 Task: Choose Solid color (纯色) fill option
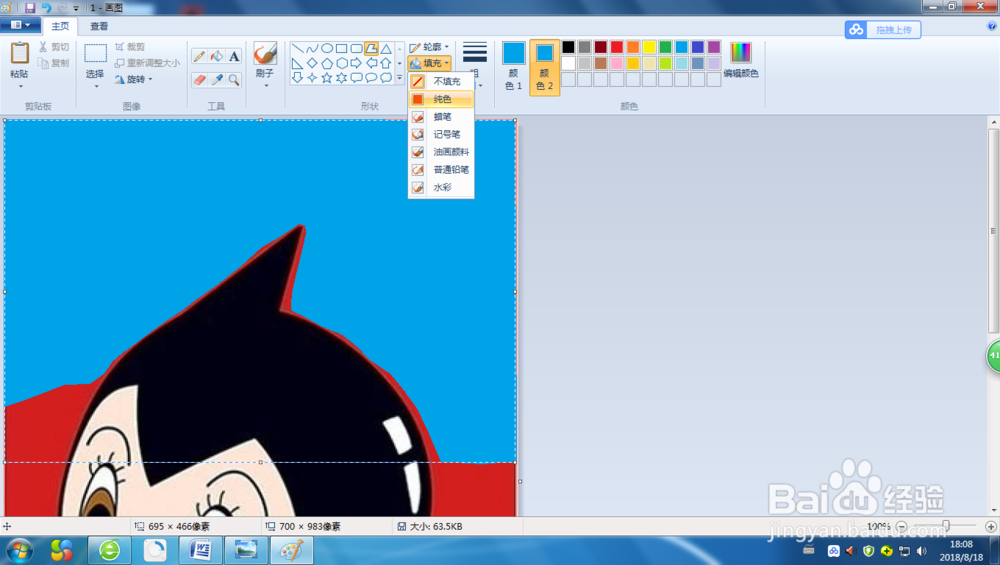[x=441, y=99]
